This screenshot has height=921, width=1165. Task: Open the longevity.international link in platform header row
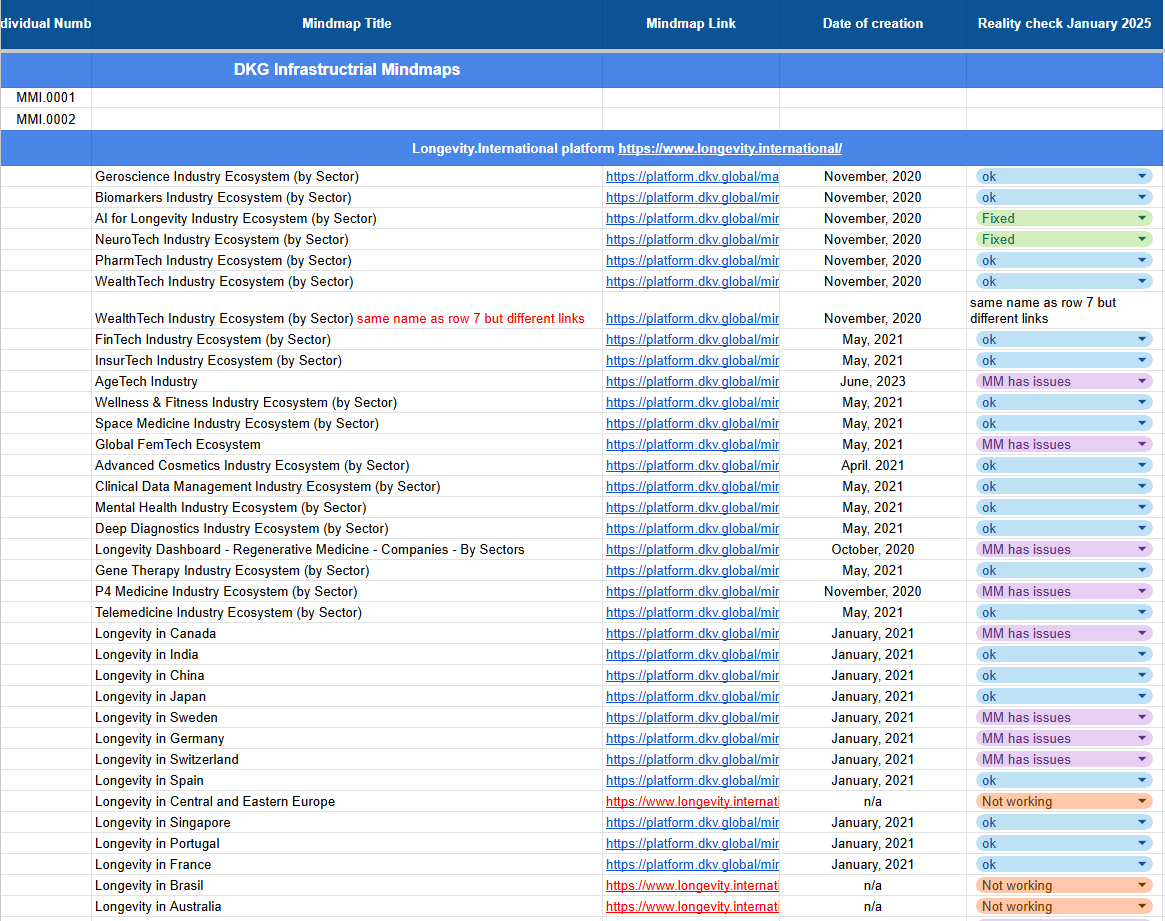[730, 149]
